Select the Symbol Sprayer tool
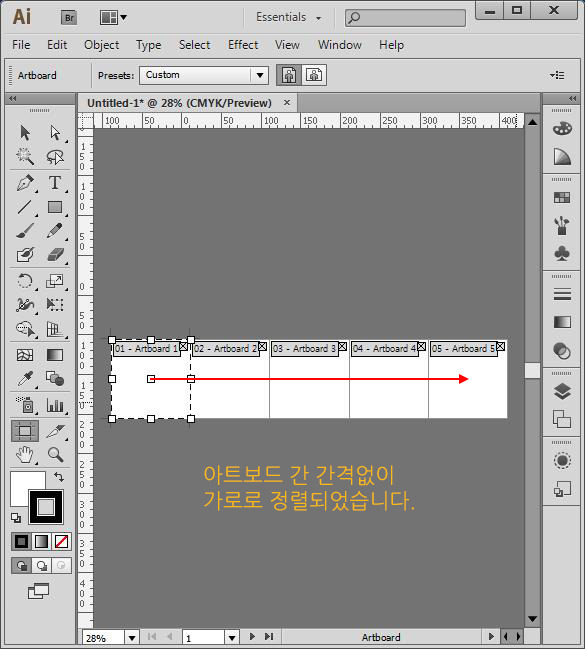Image resolution: width=585 pixels, height=649 pixels. pyautogui.click(x=25, y=405)
